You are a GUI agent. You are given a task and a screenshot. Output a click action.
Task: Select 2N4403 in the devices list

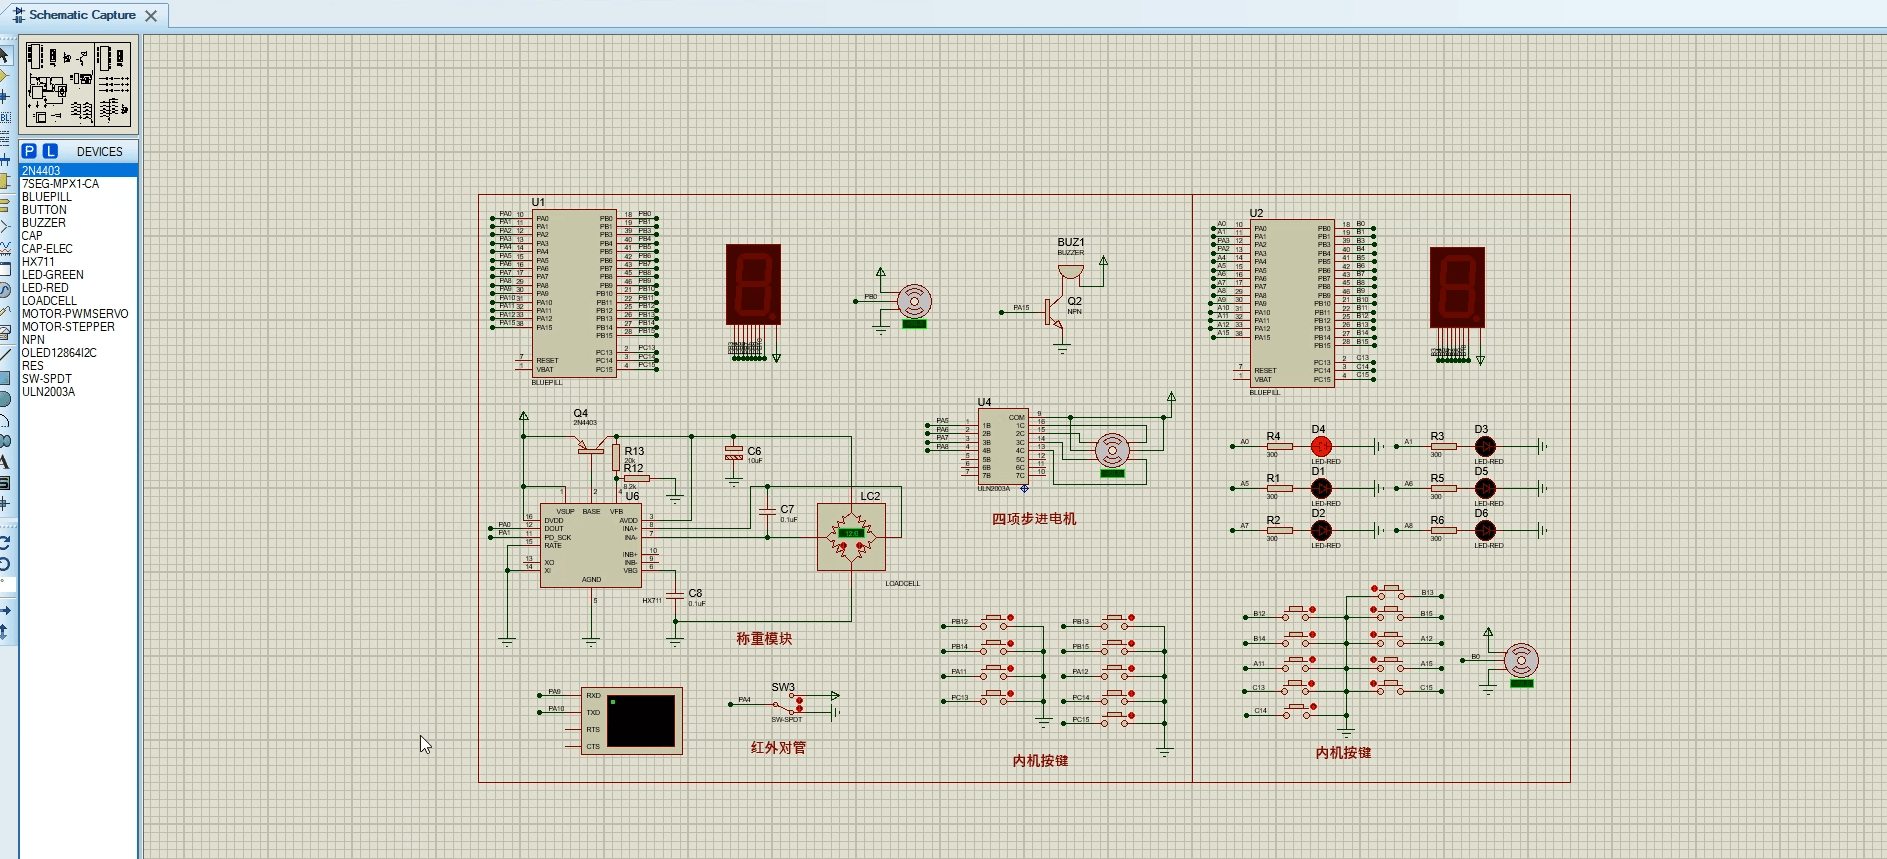tap(78, 171)
